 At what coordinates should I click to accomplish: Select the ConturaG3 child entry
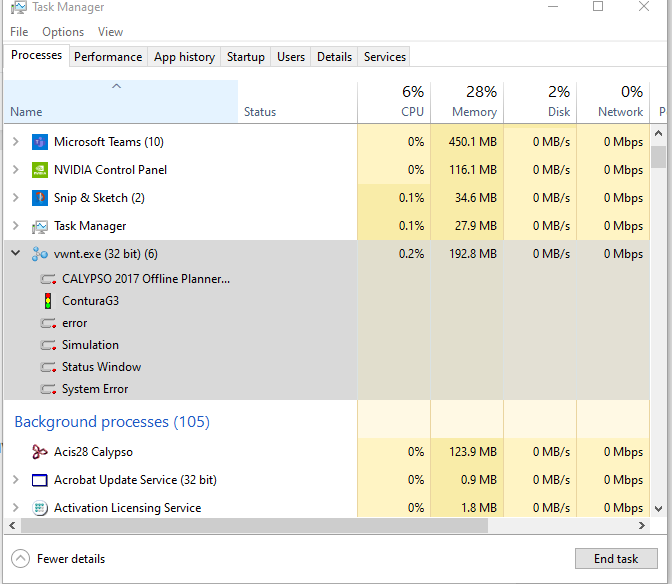point(90,301)
